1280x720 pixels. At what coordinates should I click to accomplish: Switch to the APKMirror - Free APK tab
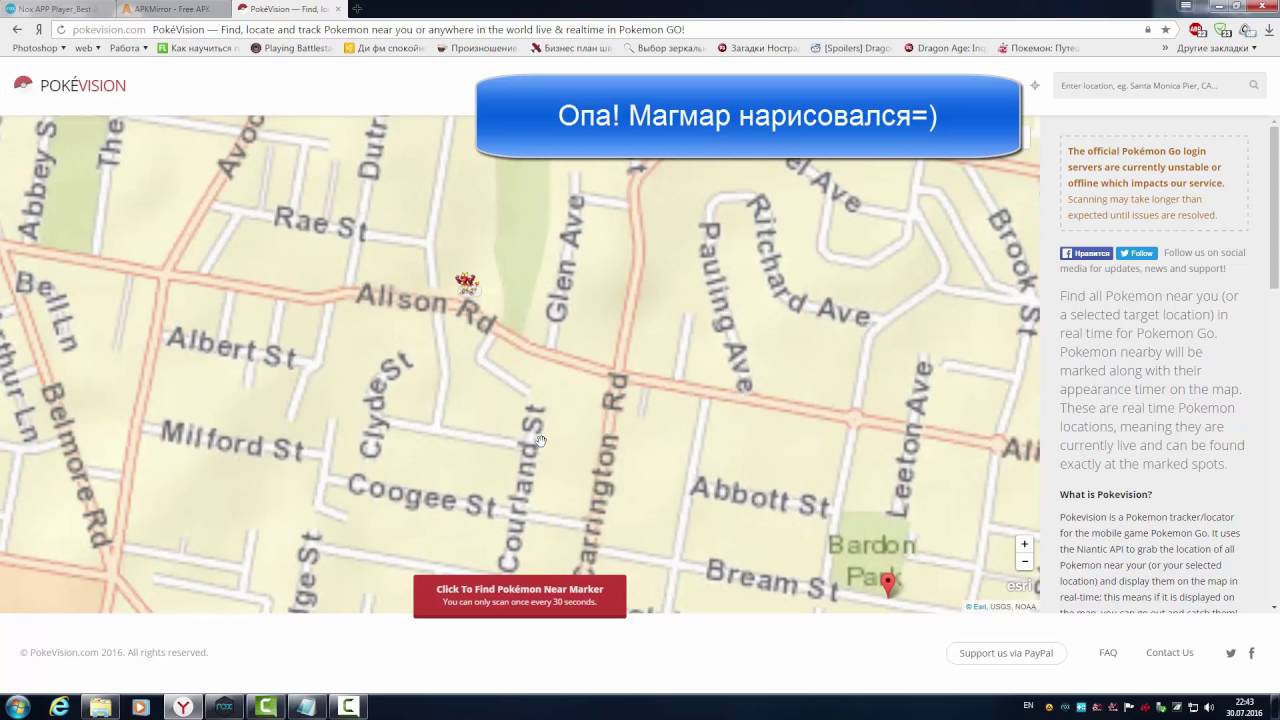(172, 9)
